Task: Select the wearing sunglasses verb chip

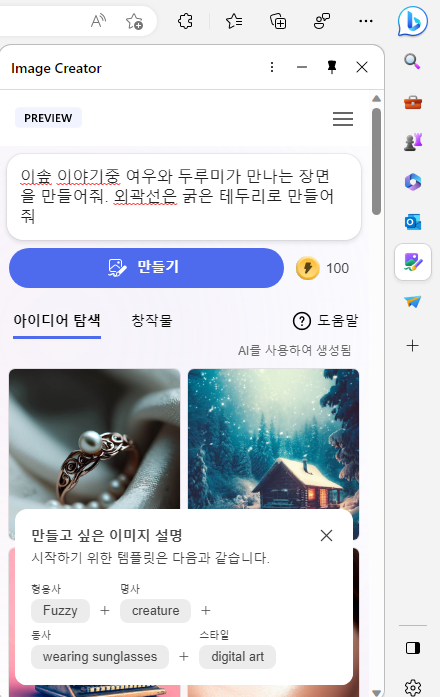Action: [100, 657]
